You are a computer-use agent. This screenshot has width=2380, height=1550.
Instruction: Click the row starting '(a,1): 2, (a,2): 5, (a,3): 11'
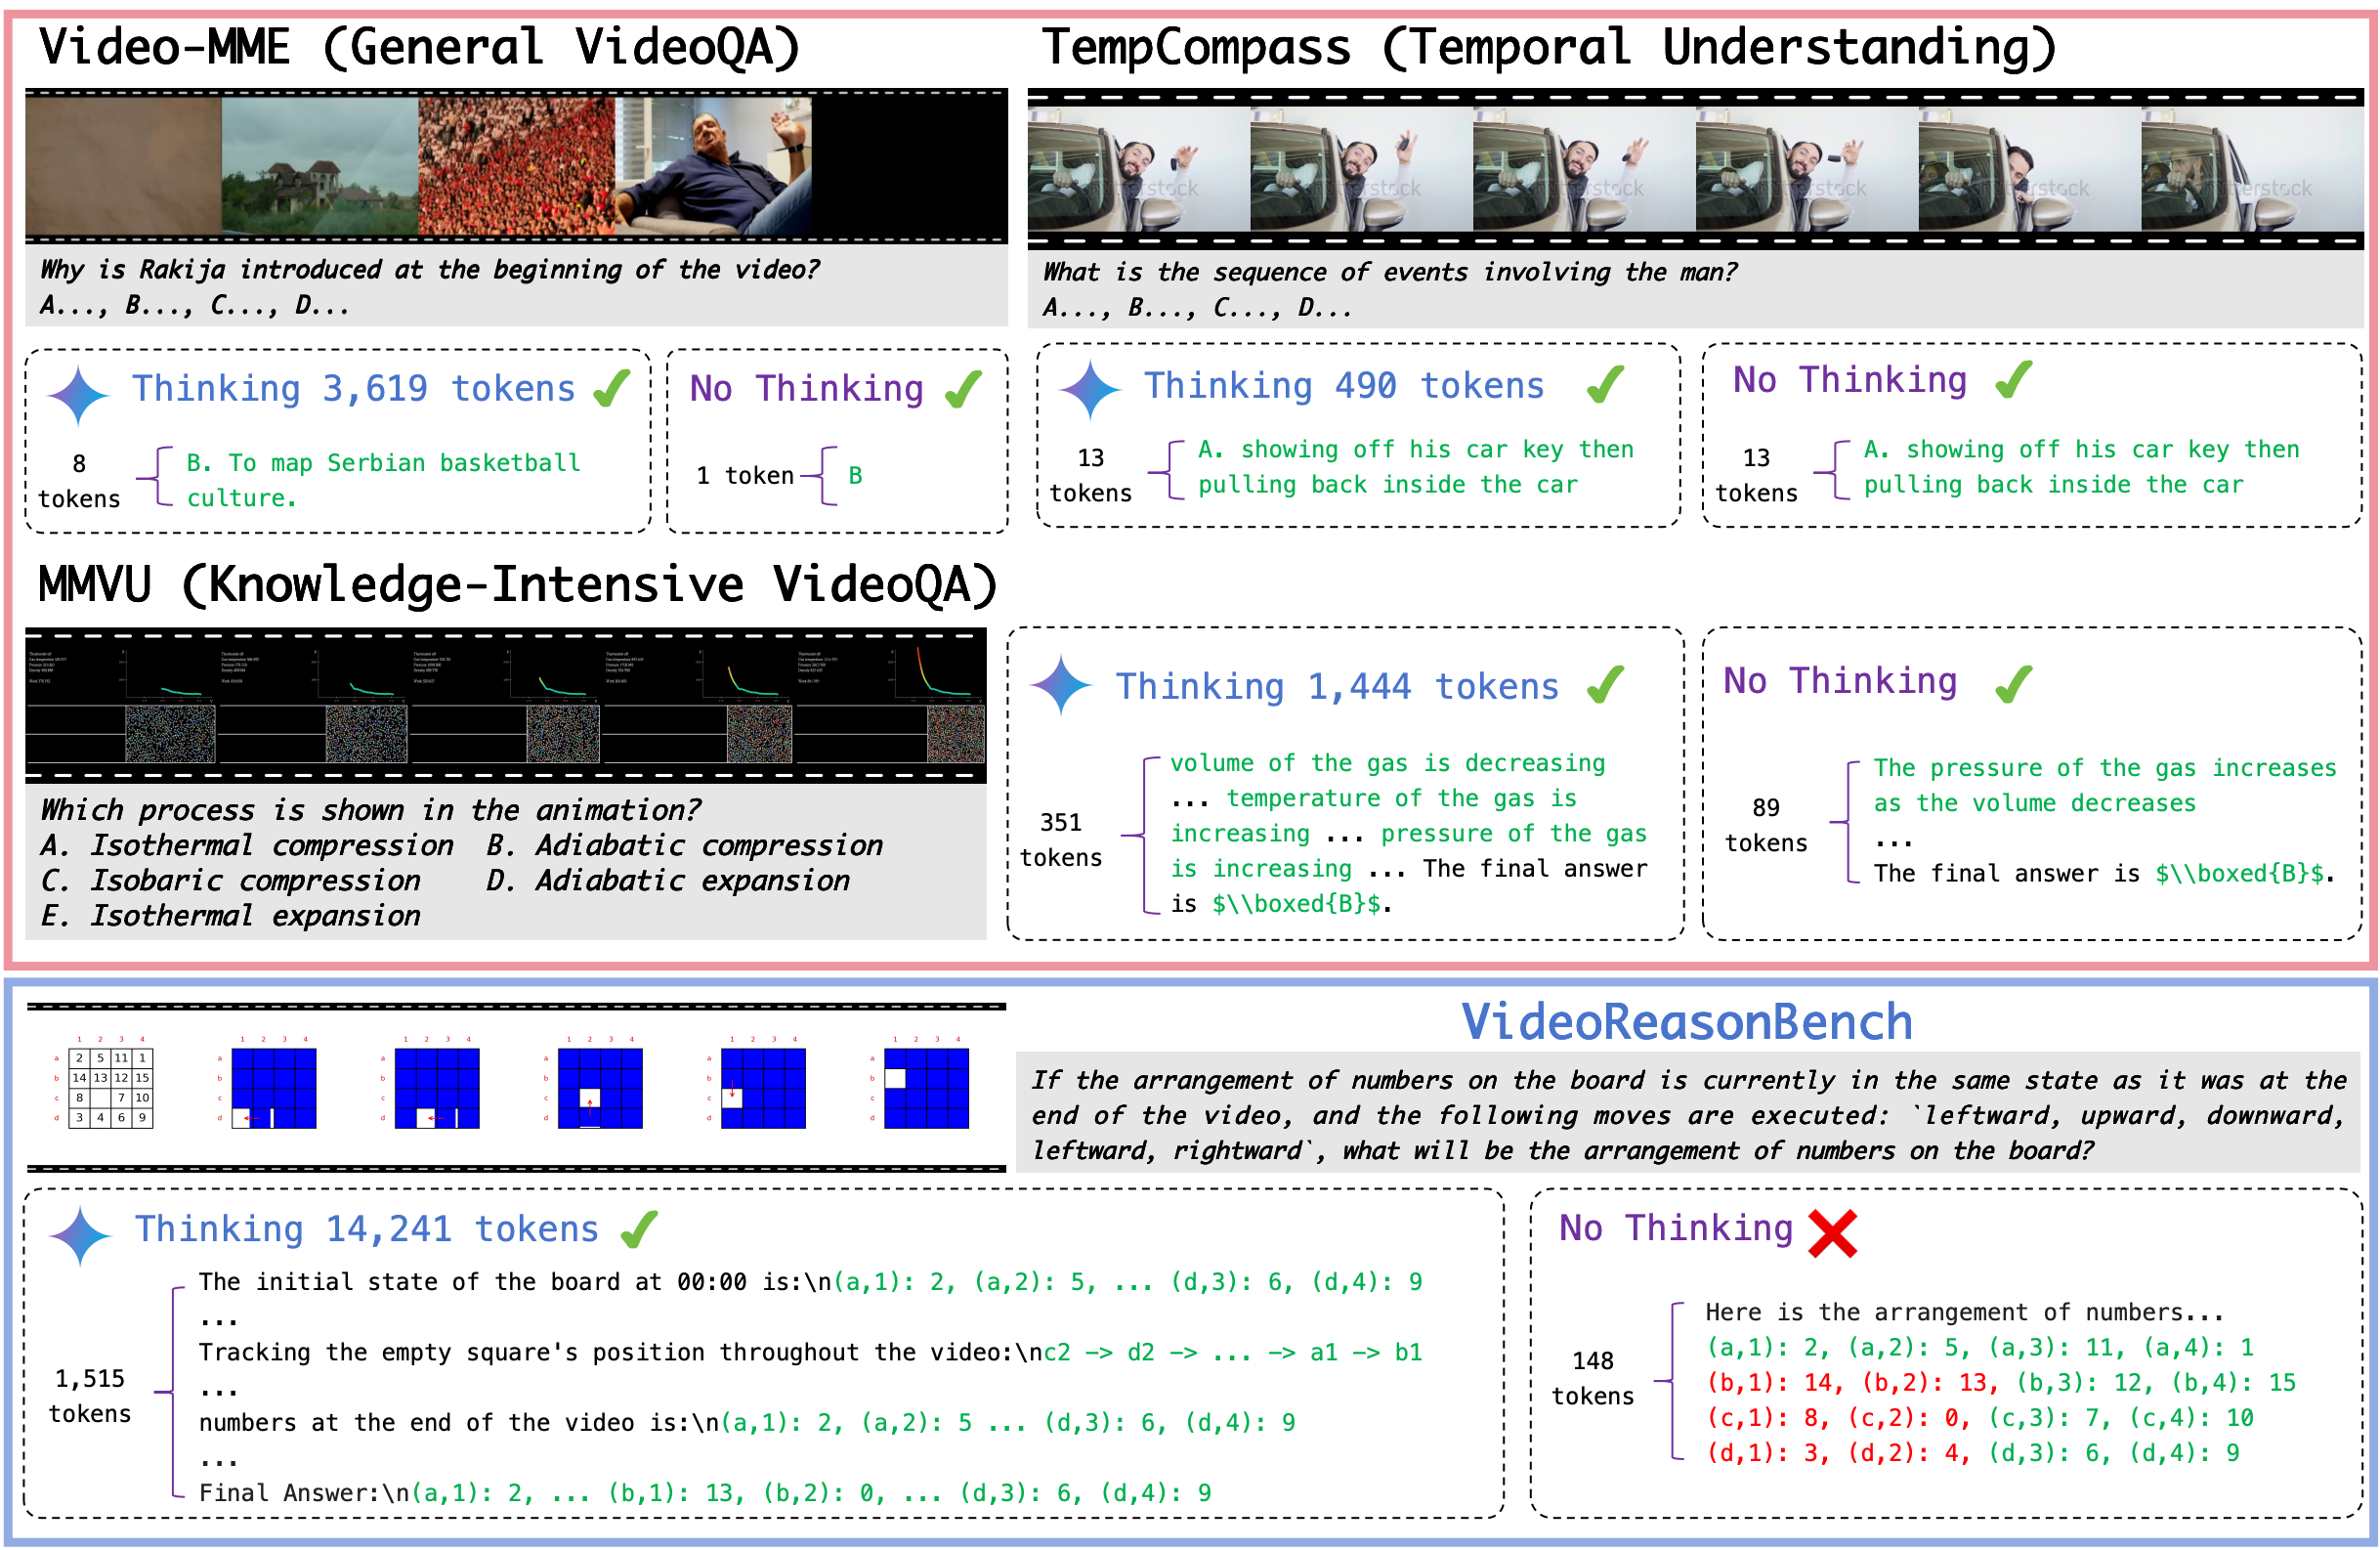[x=1980, y=1347]
